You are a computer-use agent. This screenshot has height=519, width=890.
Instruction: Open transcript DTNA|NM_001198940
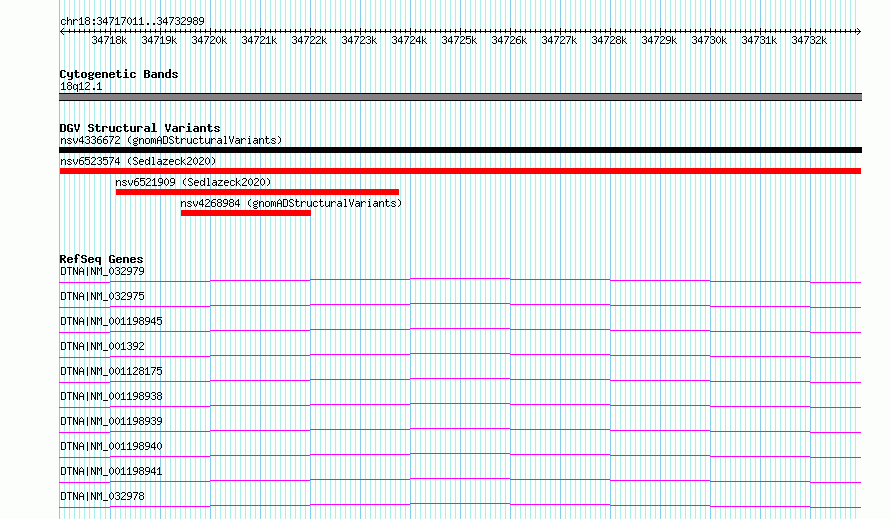pyautogui.click(x=111, y=446)
